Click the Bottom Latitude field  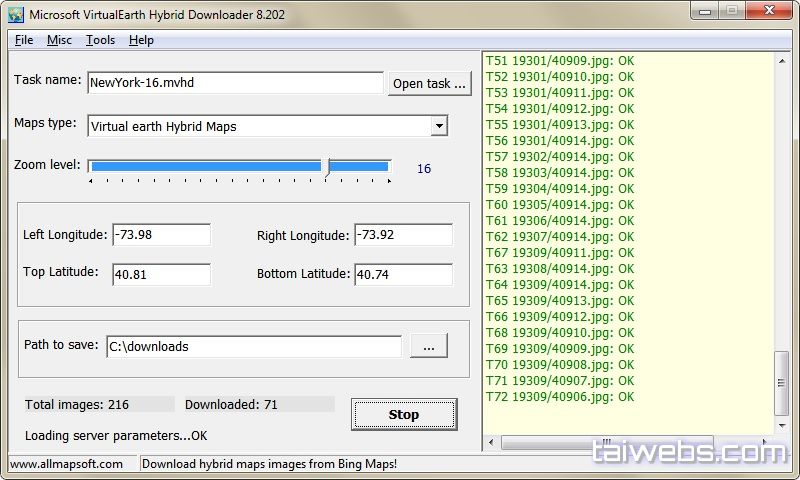(x=403, y=275)
